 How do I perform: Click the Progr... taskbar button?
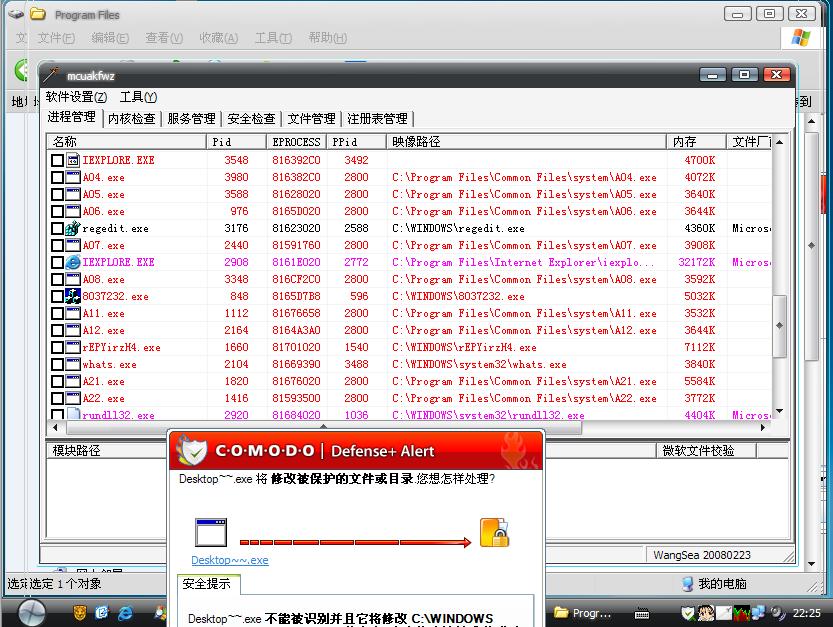[583, 613]
